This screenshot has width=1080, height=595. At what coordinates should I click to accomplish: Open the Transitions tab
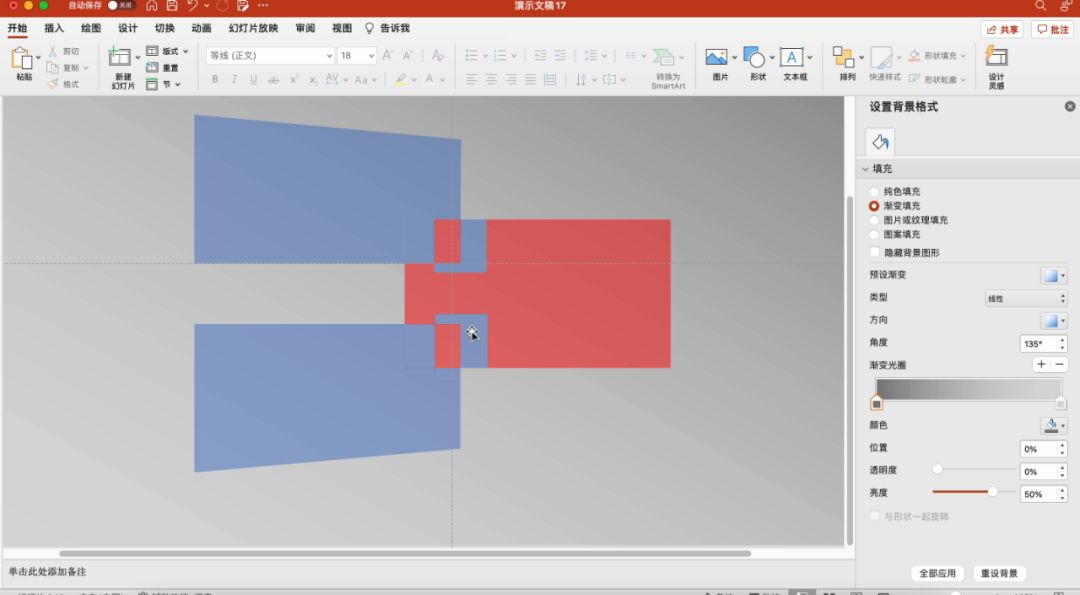(165, 28)
